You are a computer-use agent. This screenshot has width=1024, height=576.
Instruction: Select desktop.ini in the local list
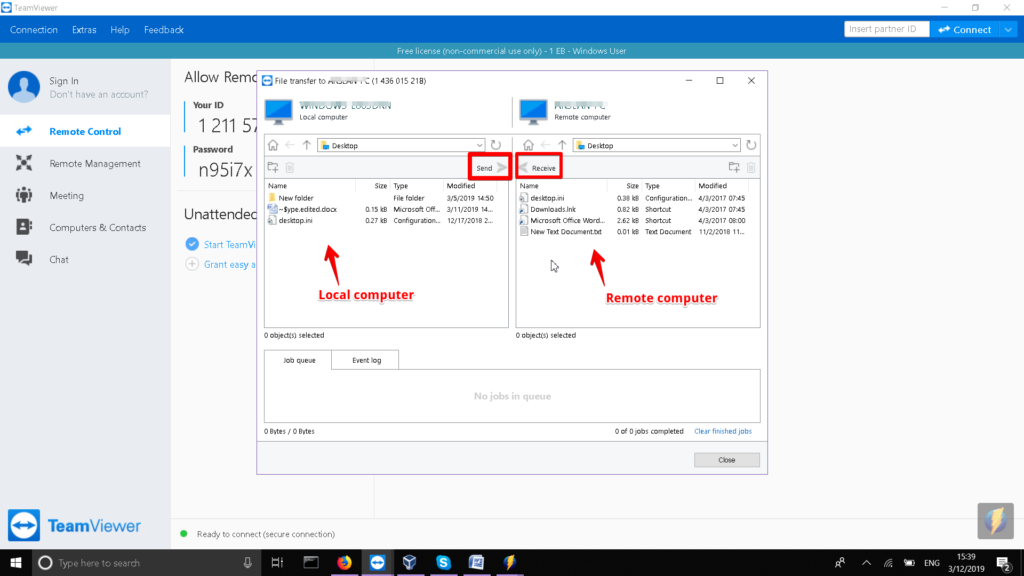coord(295,220)
